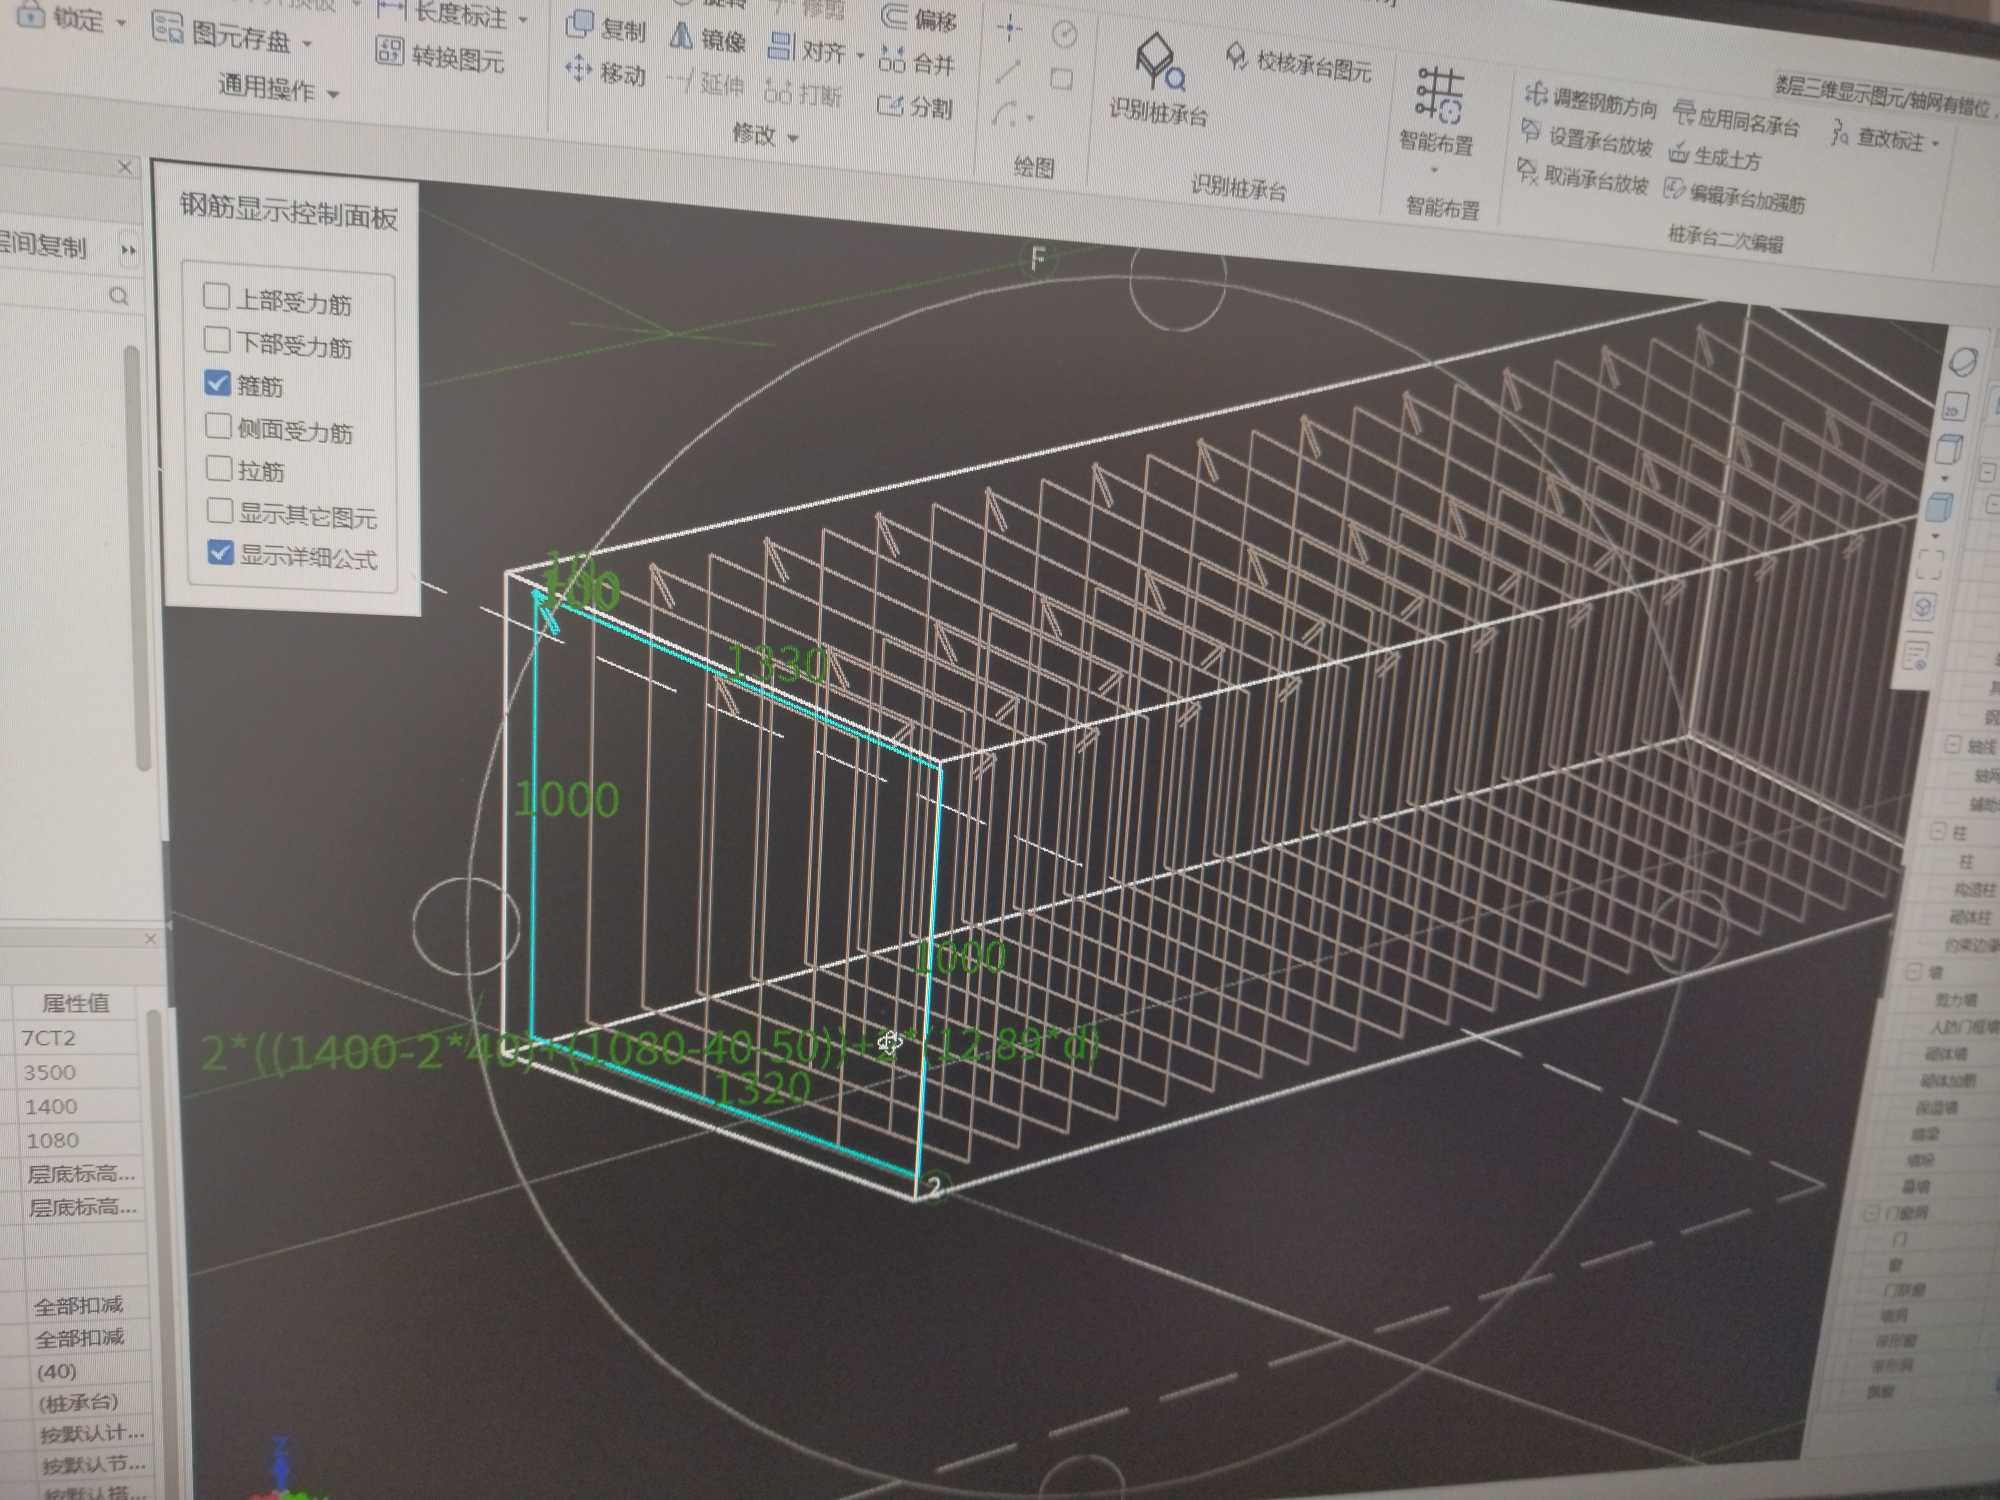This screenshot has height=1500, width=2000.
Task: Click the arrows button beside 层间复制
Action: pyautogui.click(x=128, y=250)
